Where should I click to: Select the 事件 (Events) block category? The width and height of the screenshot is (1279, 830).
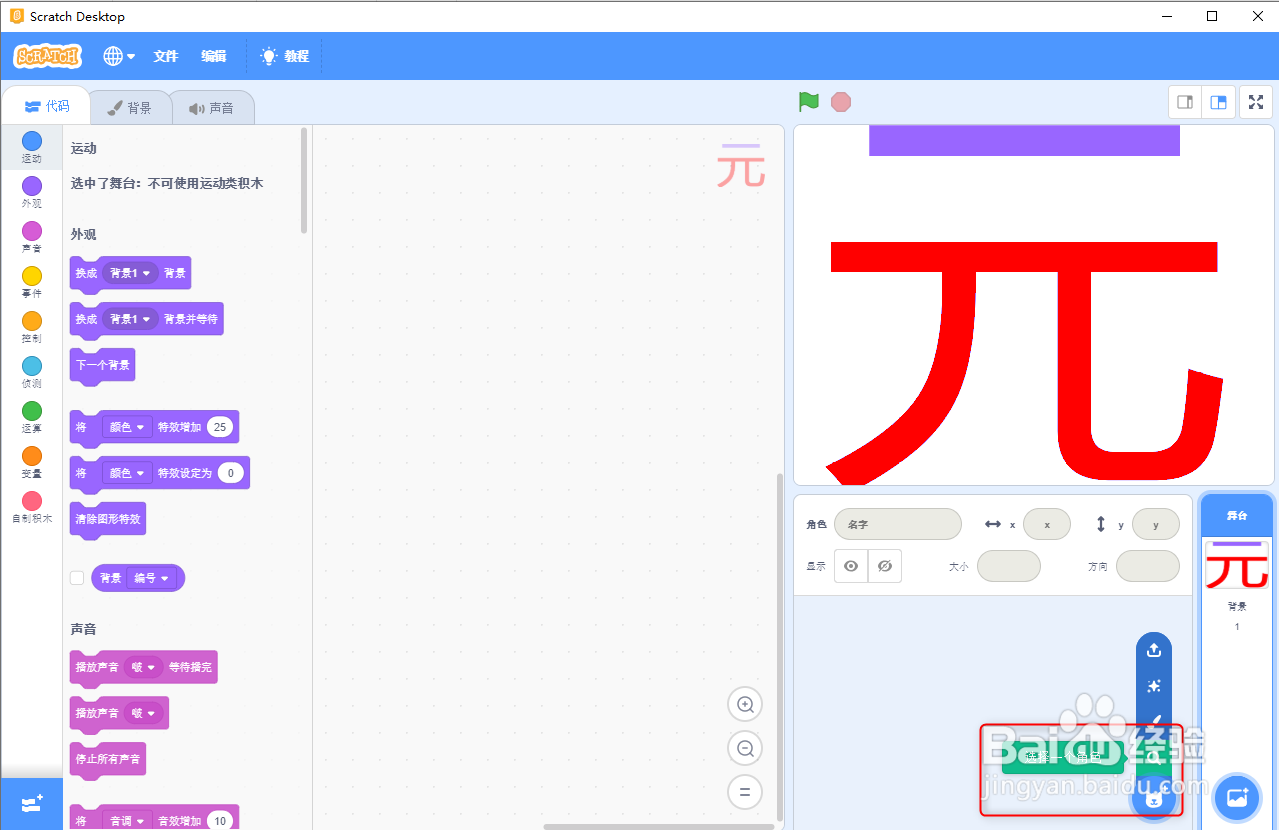tap(31, 280)
